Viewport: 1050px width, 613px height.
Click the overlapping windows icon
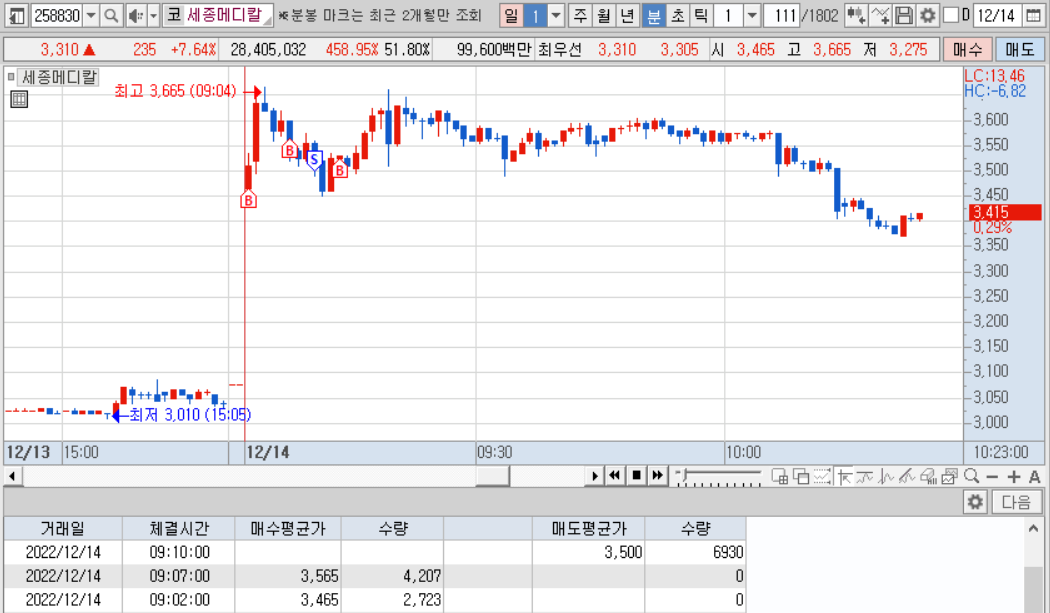click(801, 476)
